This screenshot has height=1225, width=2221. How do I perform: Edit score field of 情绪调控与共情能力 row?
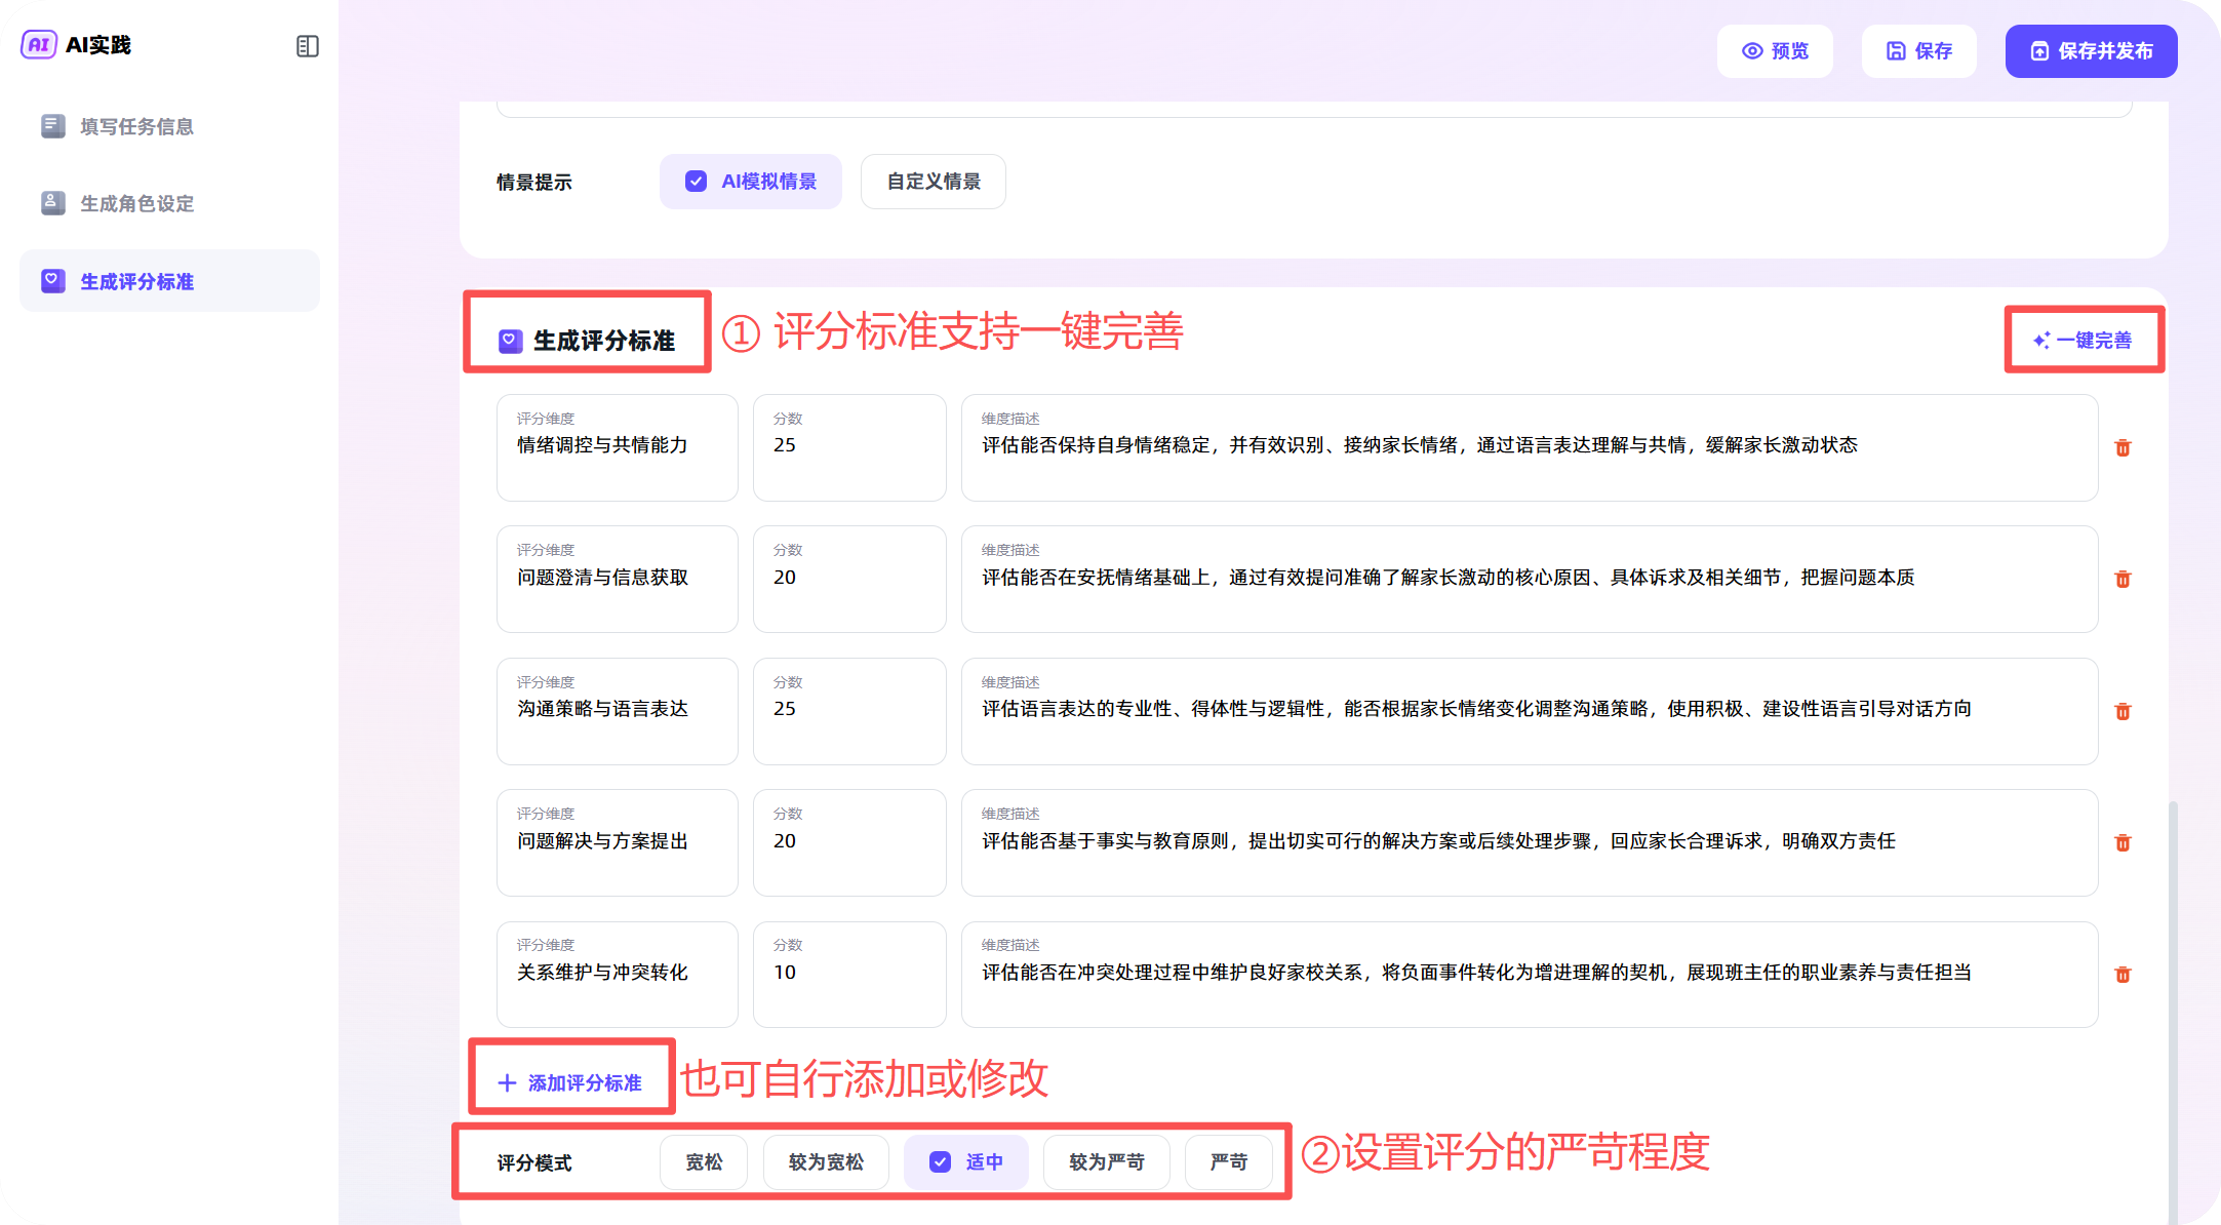(x=849, y=447)
